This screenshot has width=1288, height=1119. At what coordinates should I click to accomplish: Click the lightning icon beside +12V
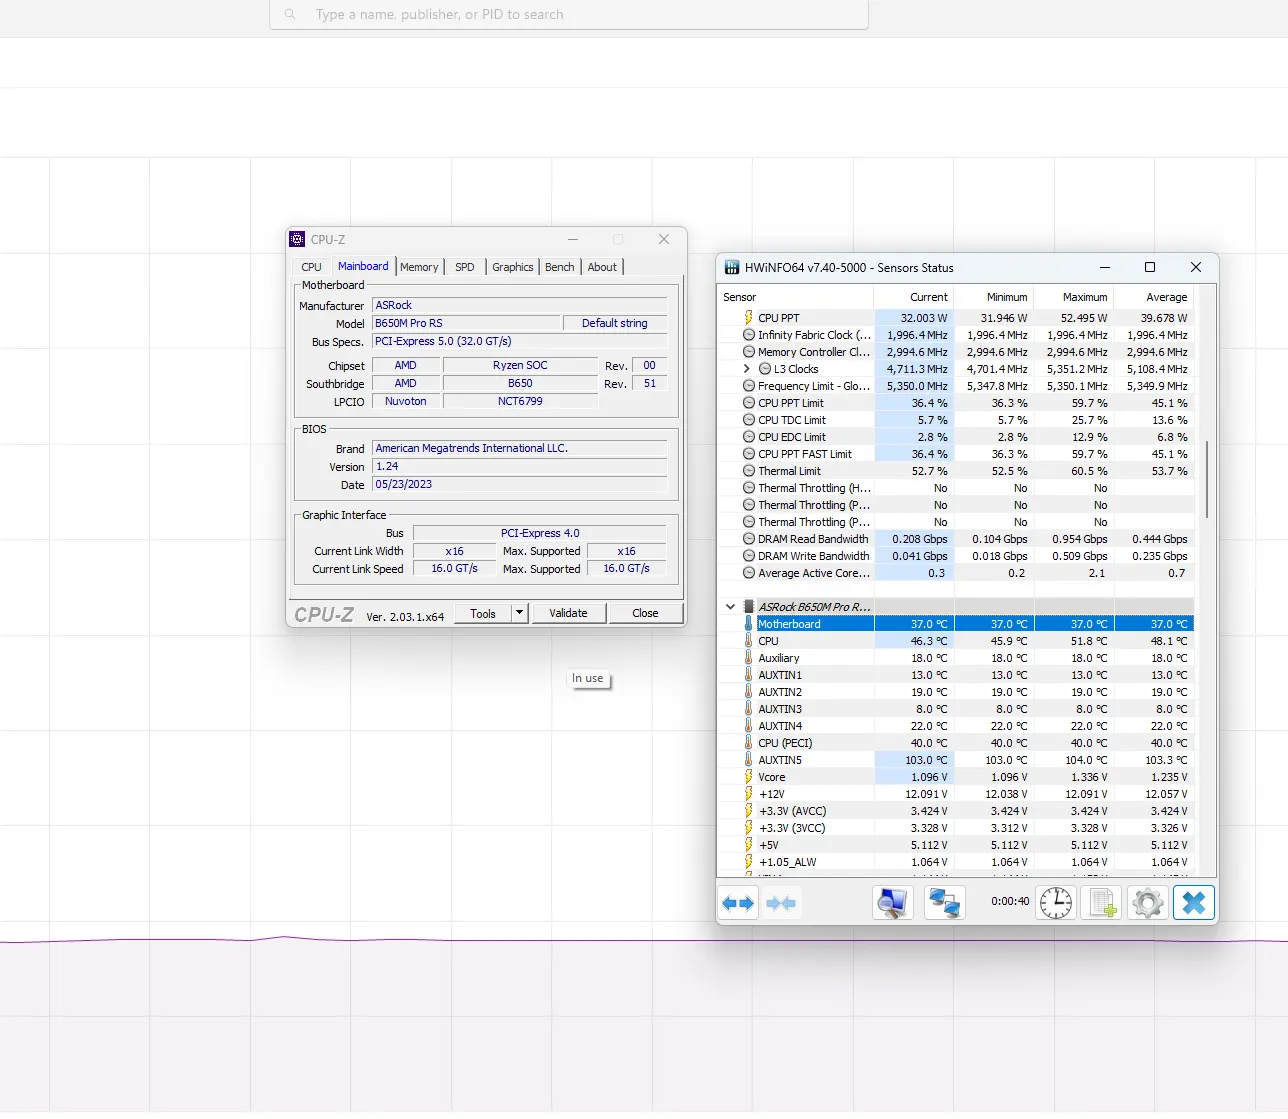[748, 794]
